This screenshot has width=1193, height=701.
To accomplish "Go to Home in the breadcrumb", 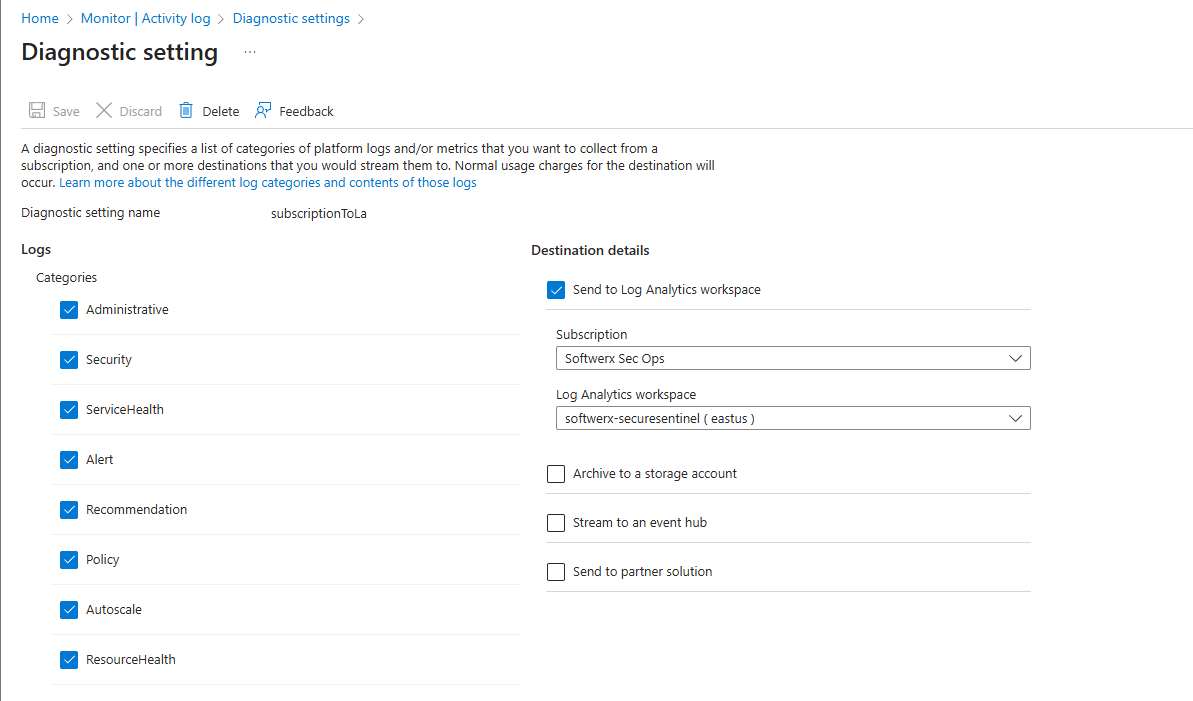I will click(40, 18).
